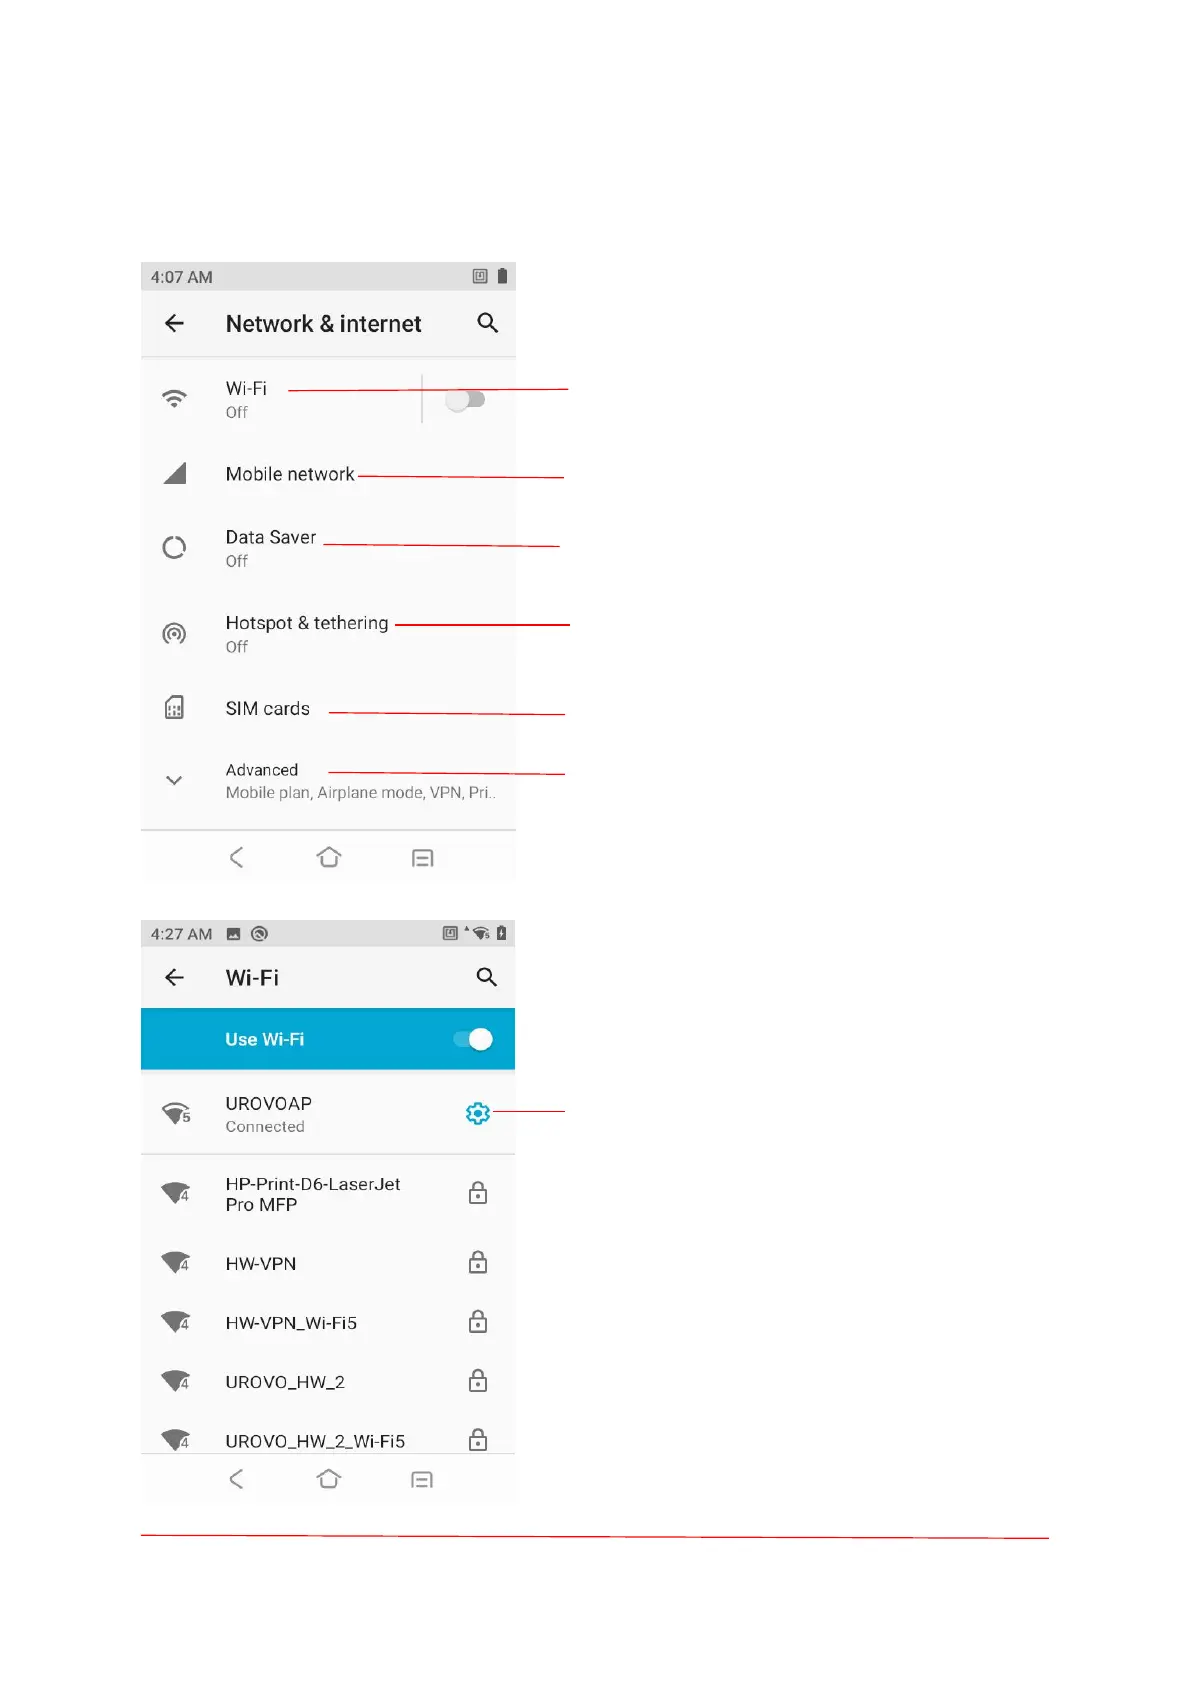Disable the Use Wi-Fi switch
Image resolution: width=1191 pixels, height=1684 pixels.
point(473,1040)
